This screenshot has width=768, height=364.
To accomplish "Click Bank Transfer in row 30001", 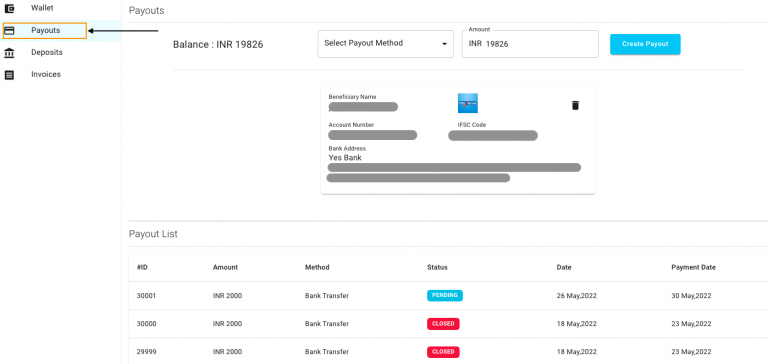I will [x=327, y=296].
